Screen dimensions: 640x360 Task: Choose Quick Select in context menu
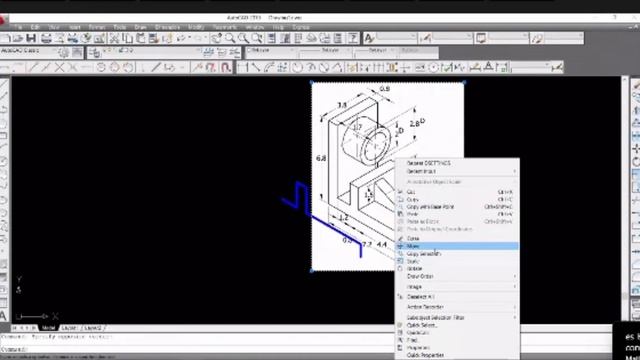(457, 325)
